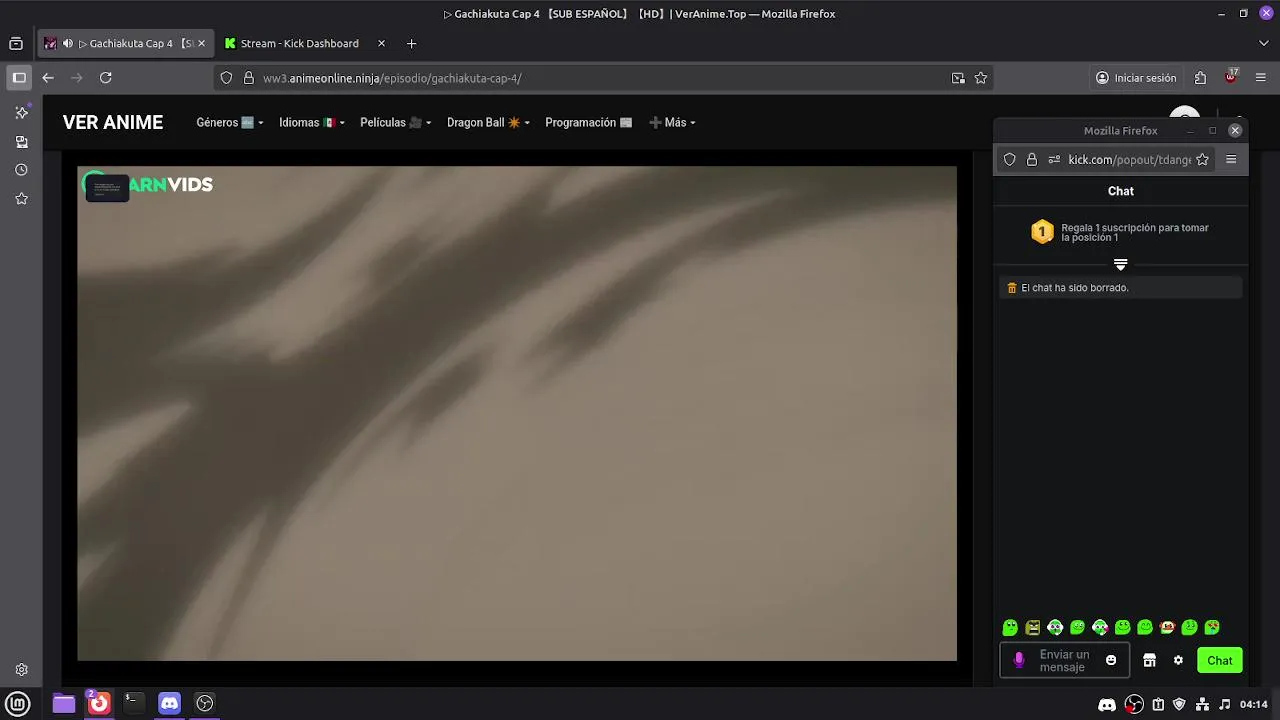
Task: Click the network icon in system tray
Action: pos(1202,704)
